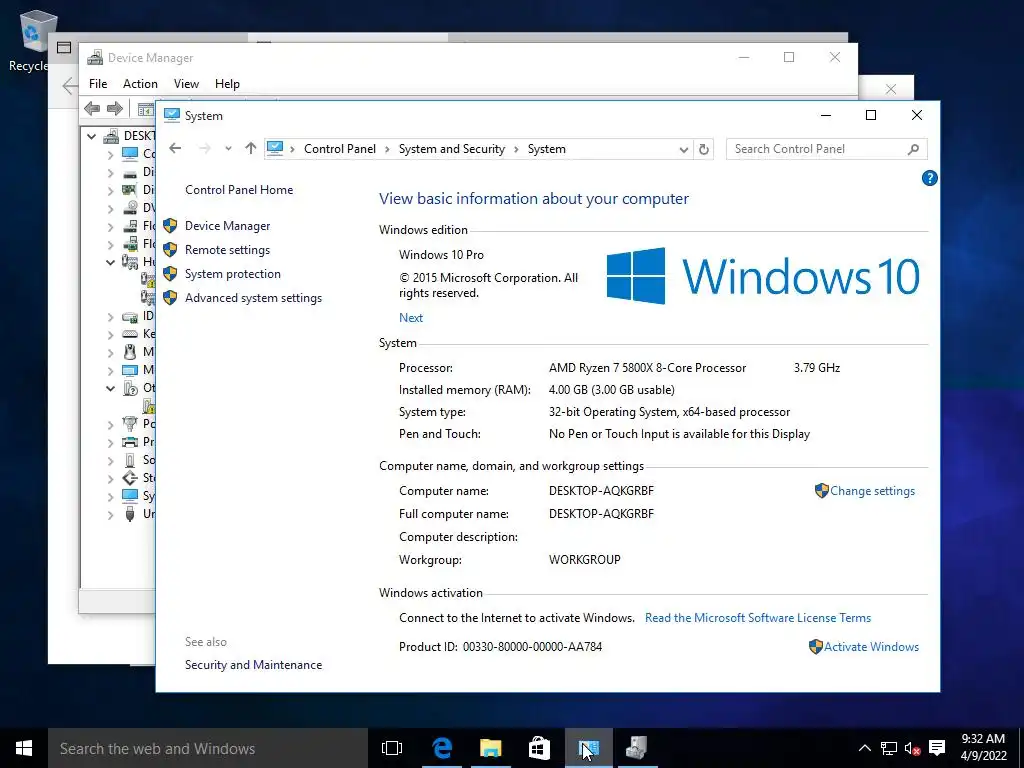This screenshot has width=1024, height=768.
Task: Click the '4.00 GB (3.00 GB usable)' memory value
Action: (611, 391)
